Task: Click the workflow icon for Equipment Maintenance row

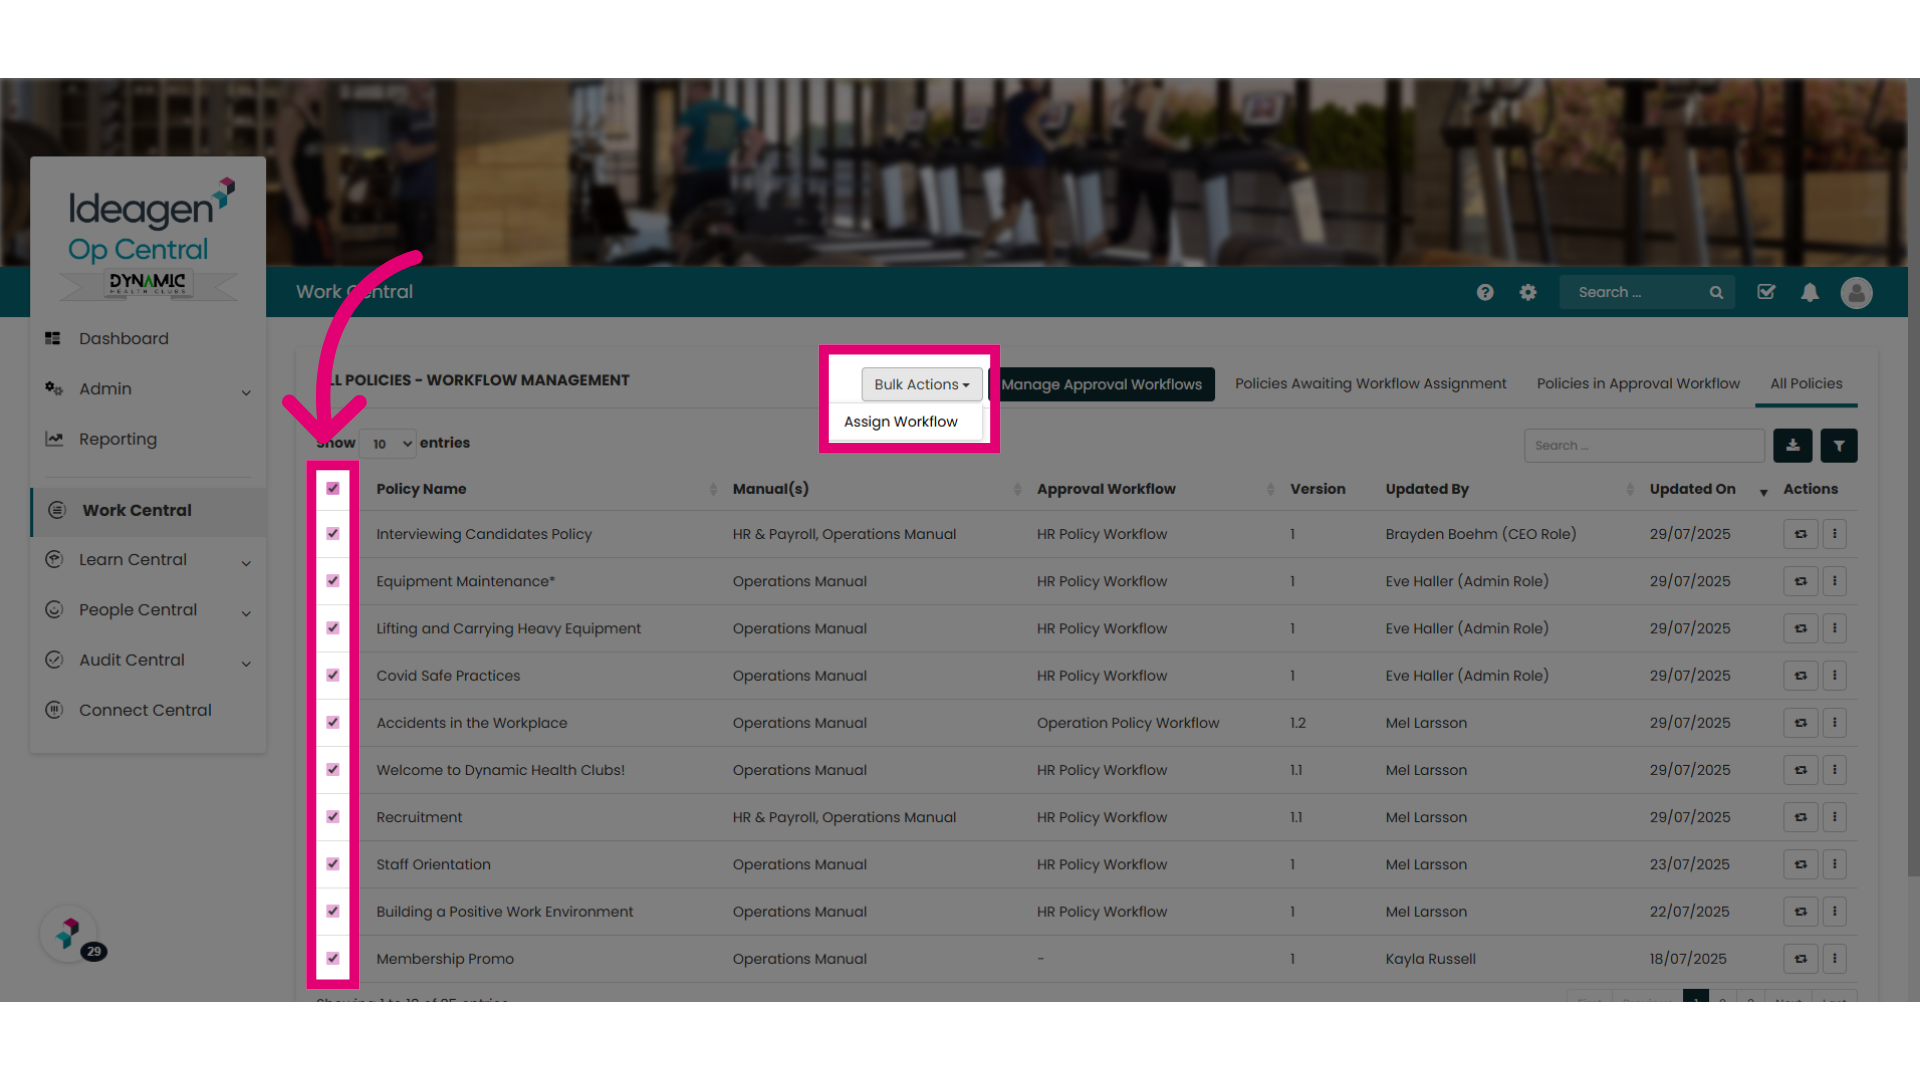Action: (1801, 581)
